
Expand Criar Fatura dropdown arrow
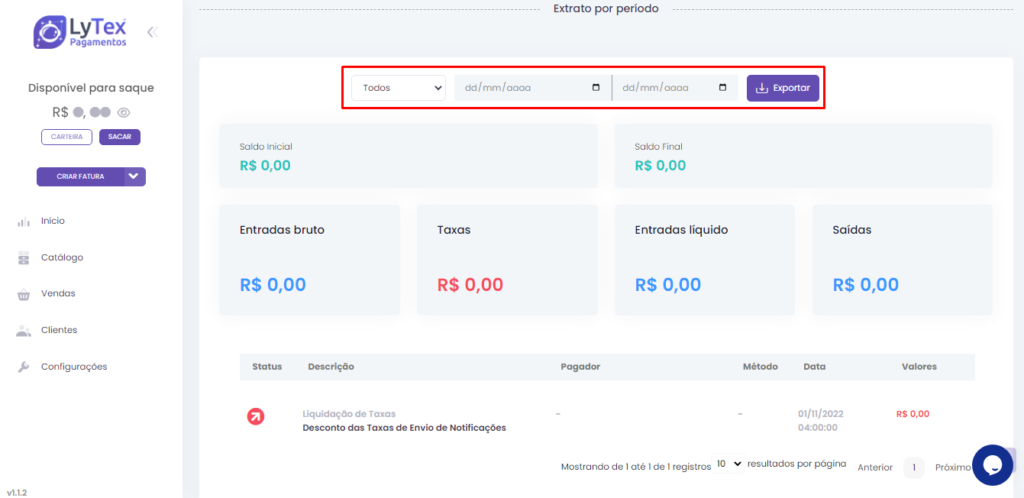[135, 176]
